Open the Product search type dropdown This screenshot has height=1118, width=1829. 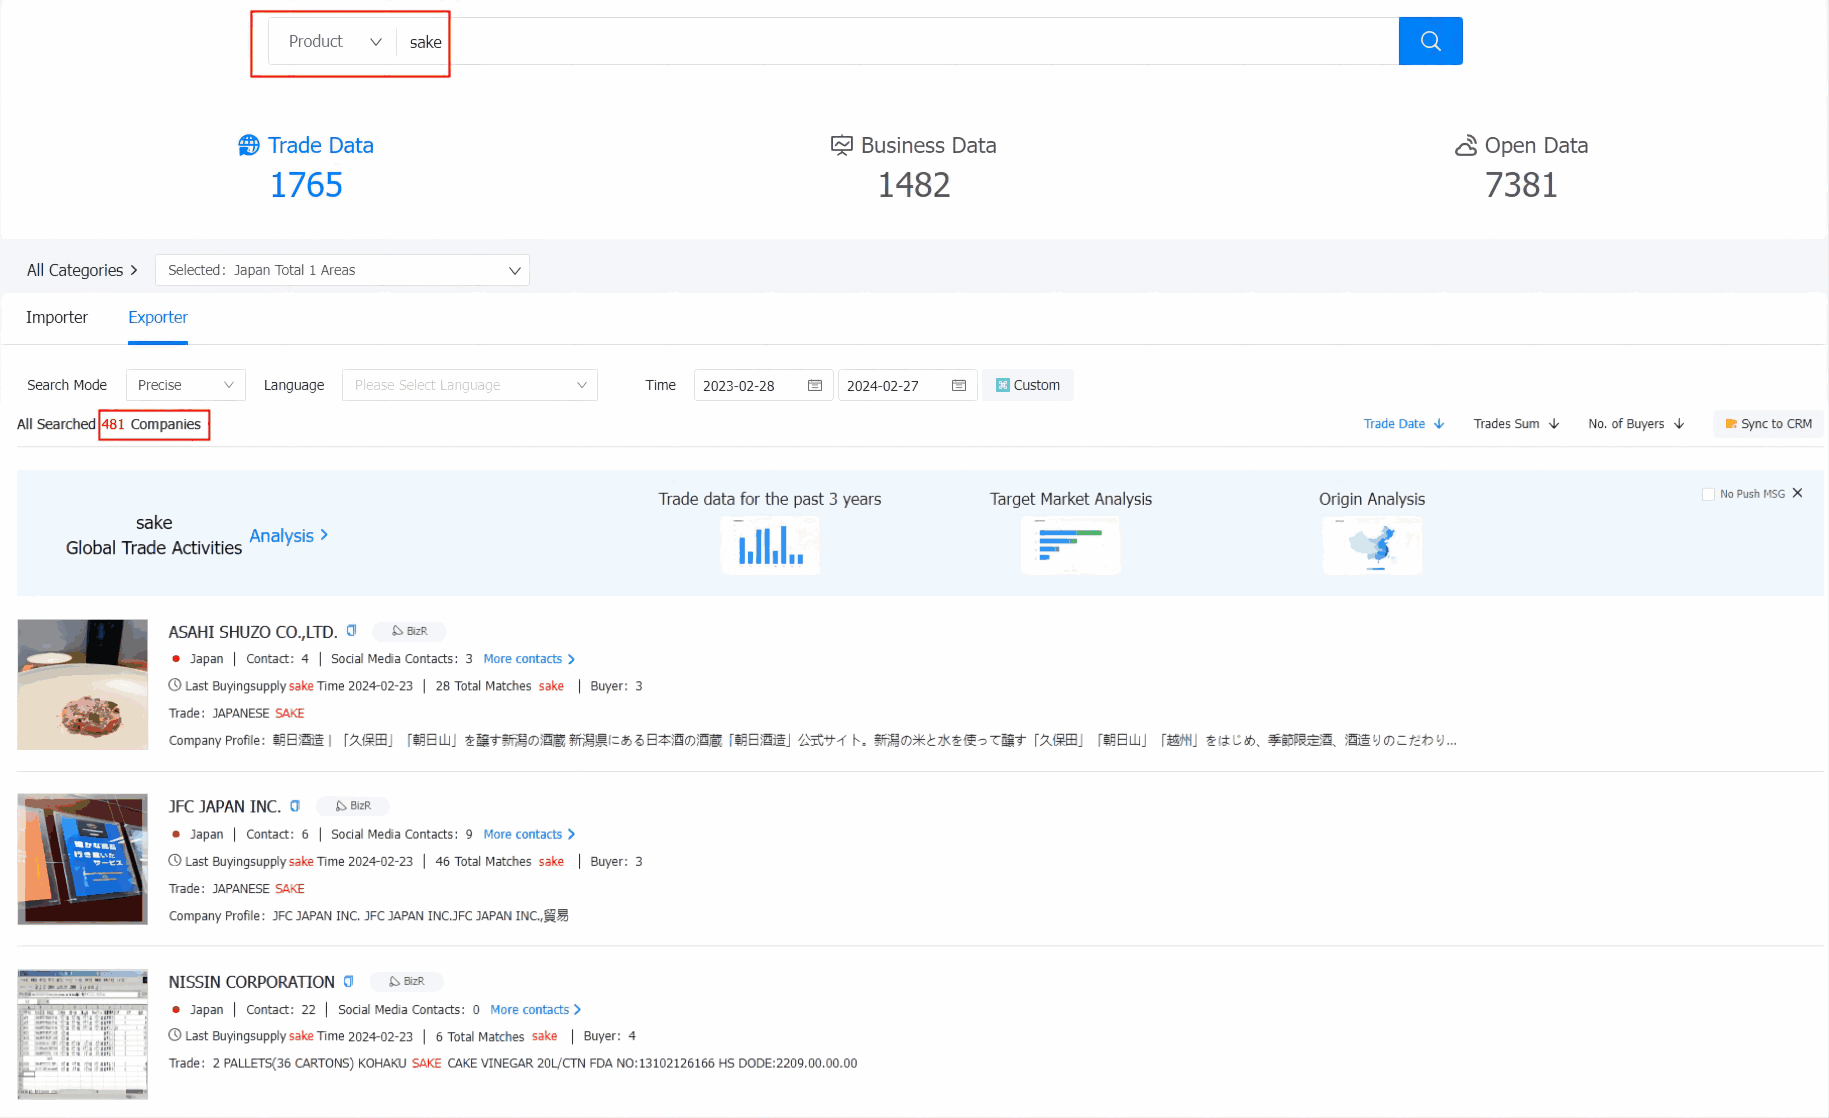[334, 42]
